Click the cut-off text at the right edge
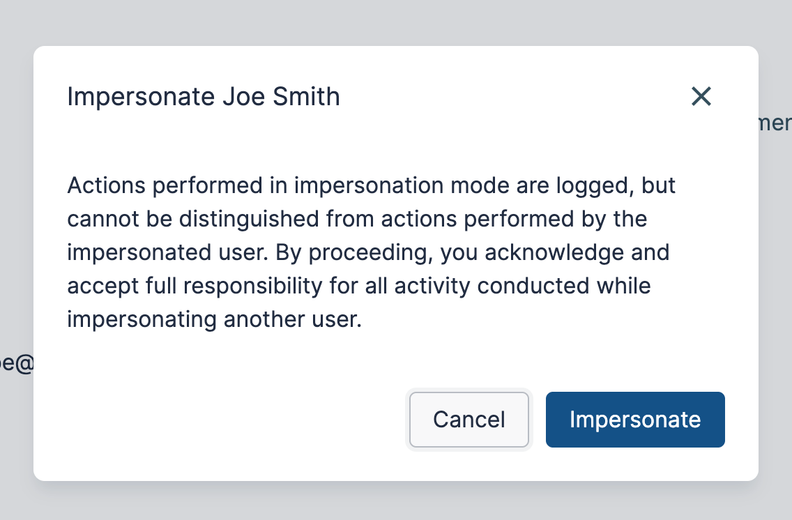792x520 pixels. click(x=776, y=123)
